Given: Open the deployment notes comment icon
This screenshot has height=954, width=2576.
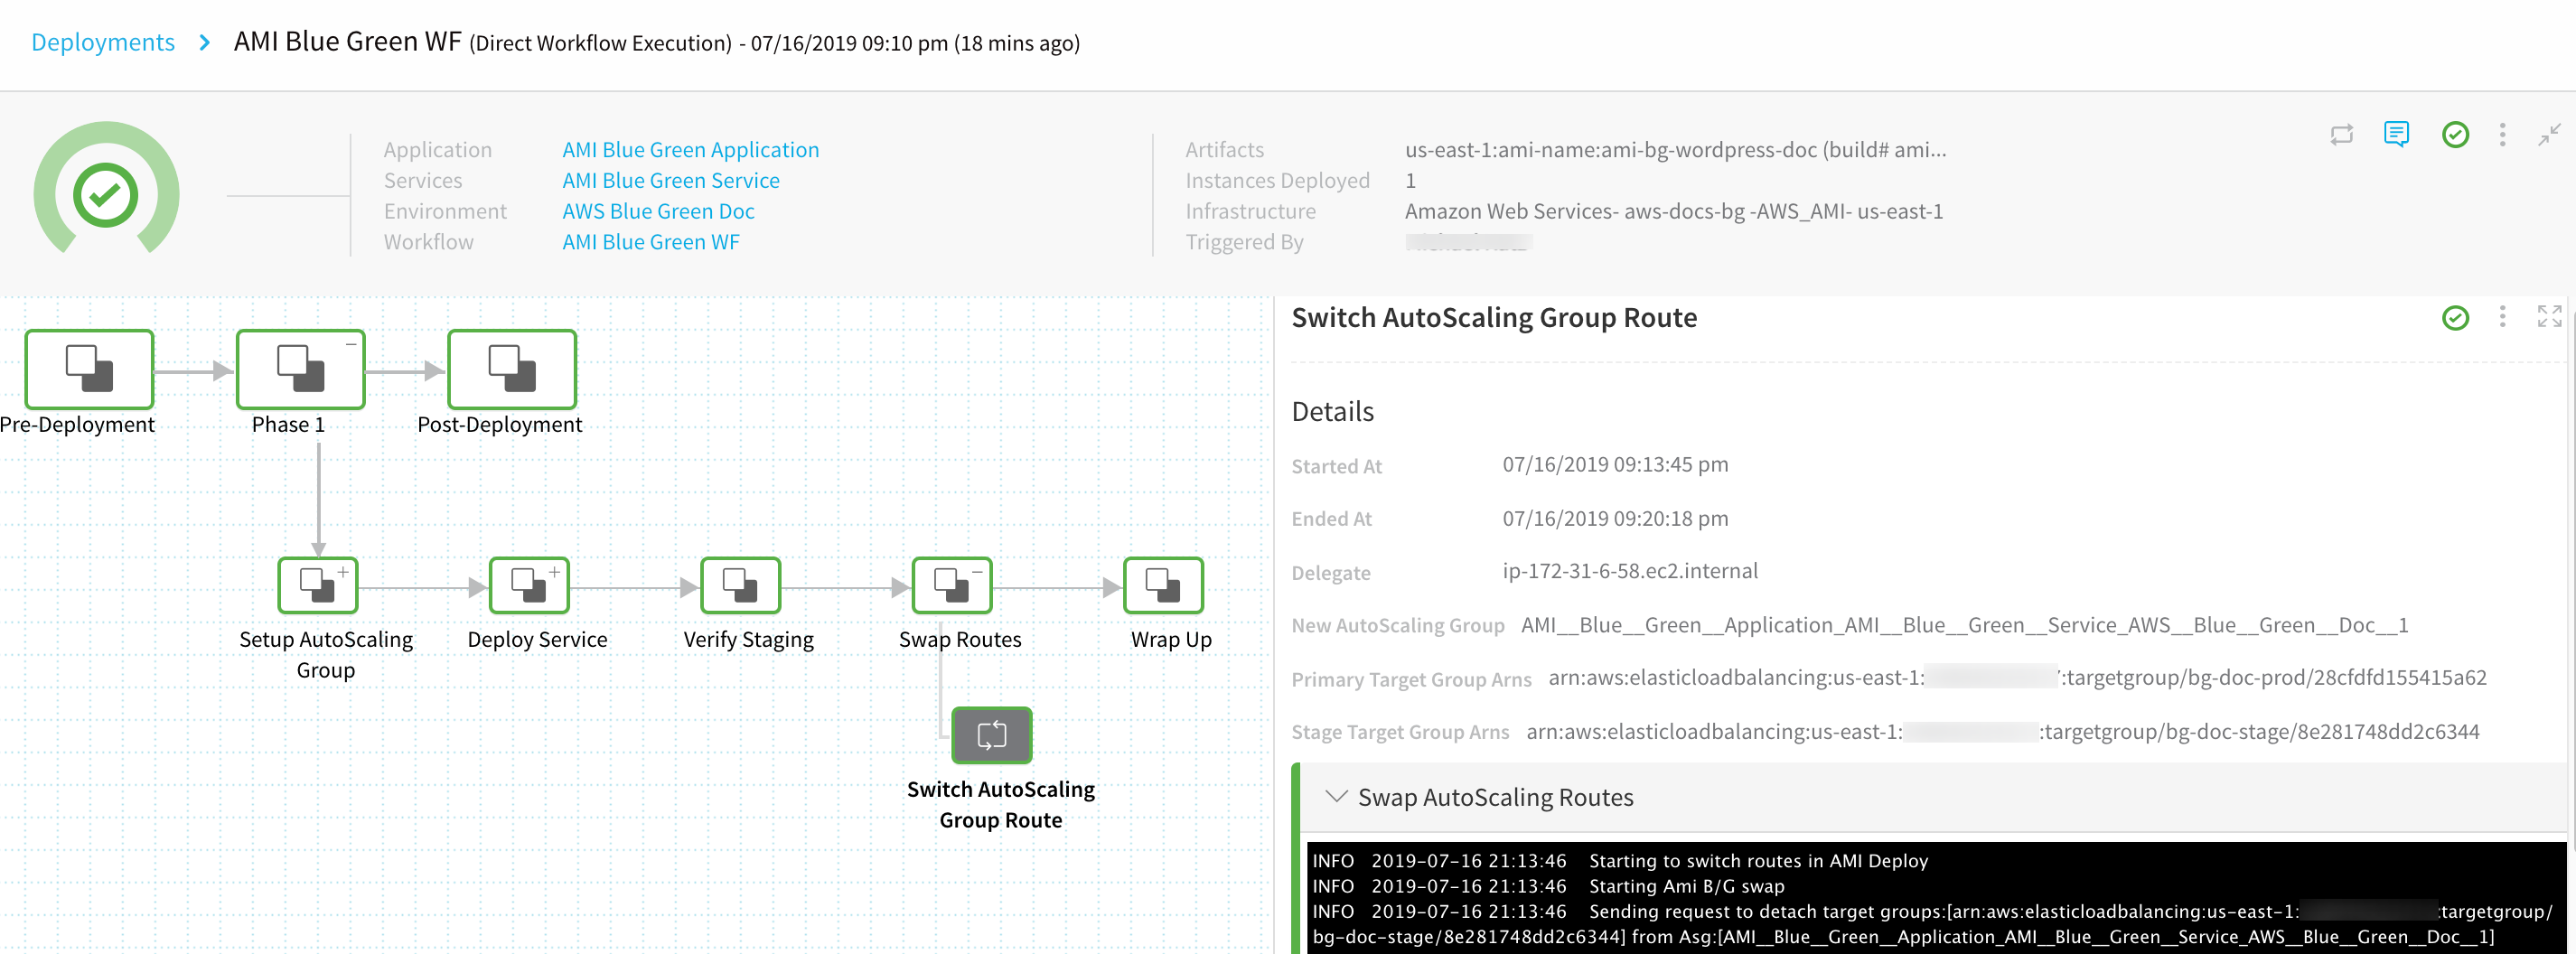Looking at the screenshot, I should coord(2396,134).
